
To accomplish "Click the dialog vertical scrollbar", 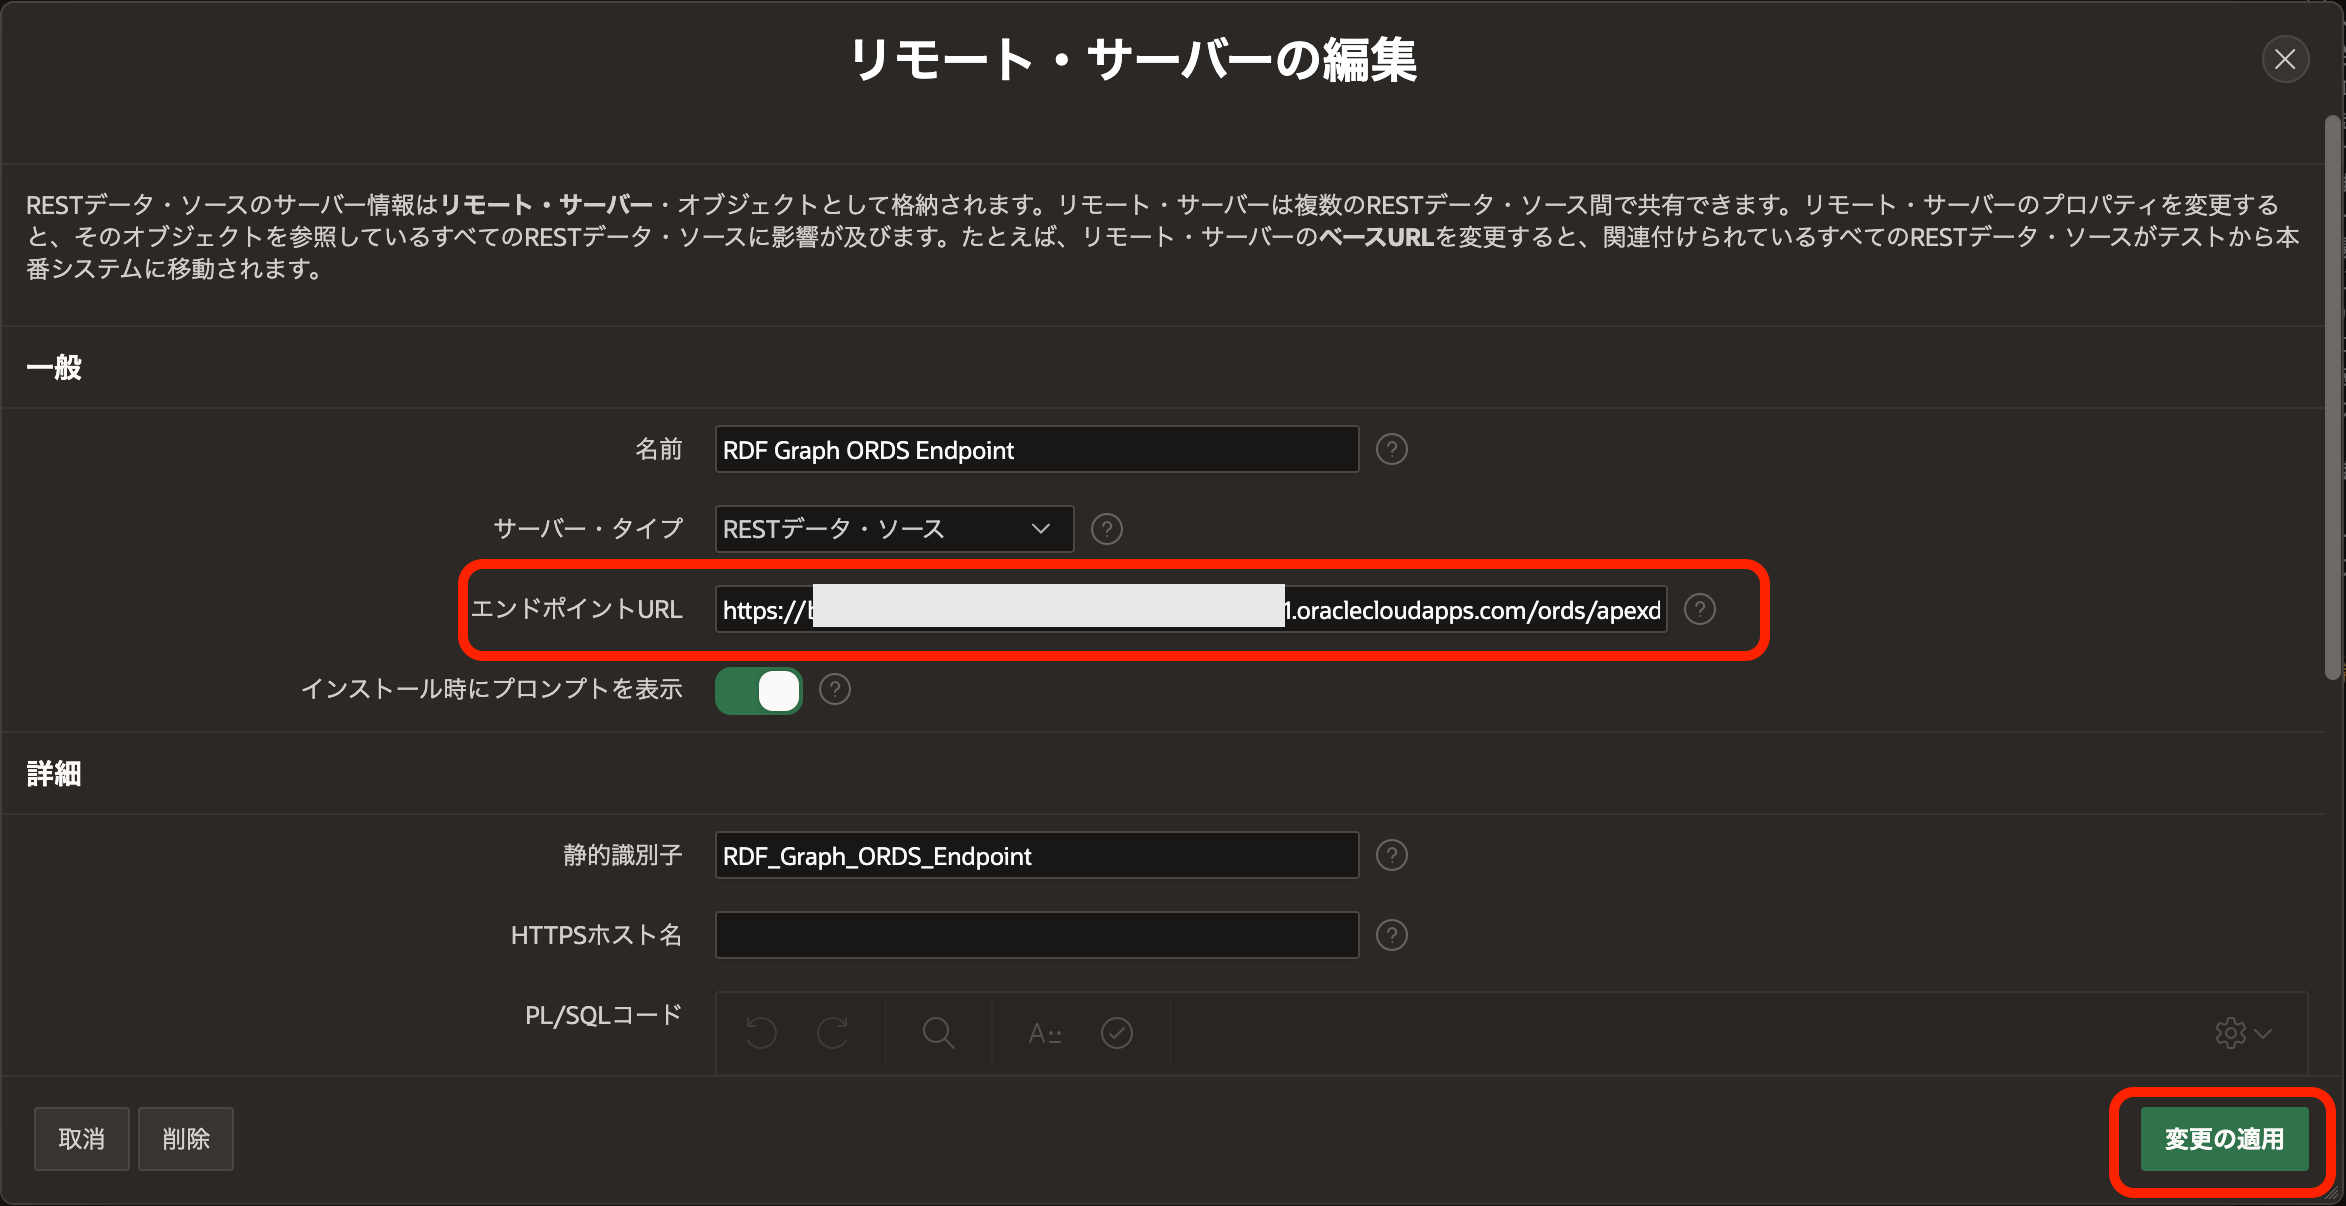I will coord(2333,400).
